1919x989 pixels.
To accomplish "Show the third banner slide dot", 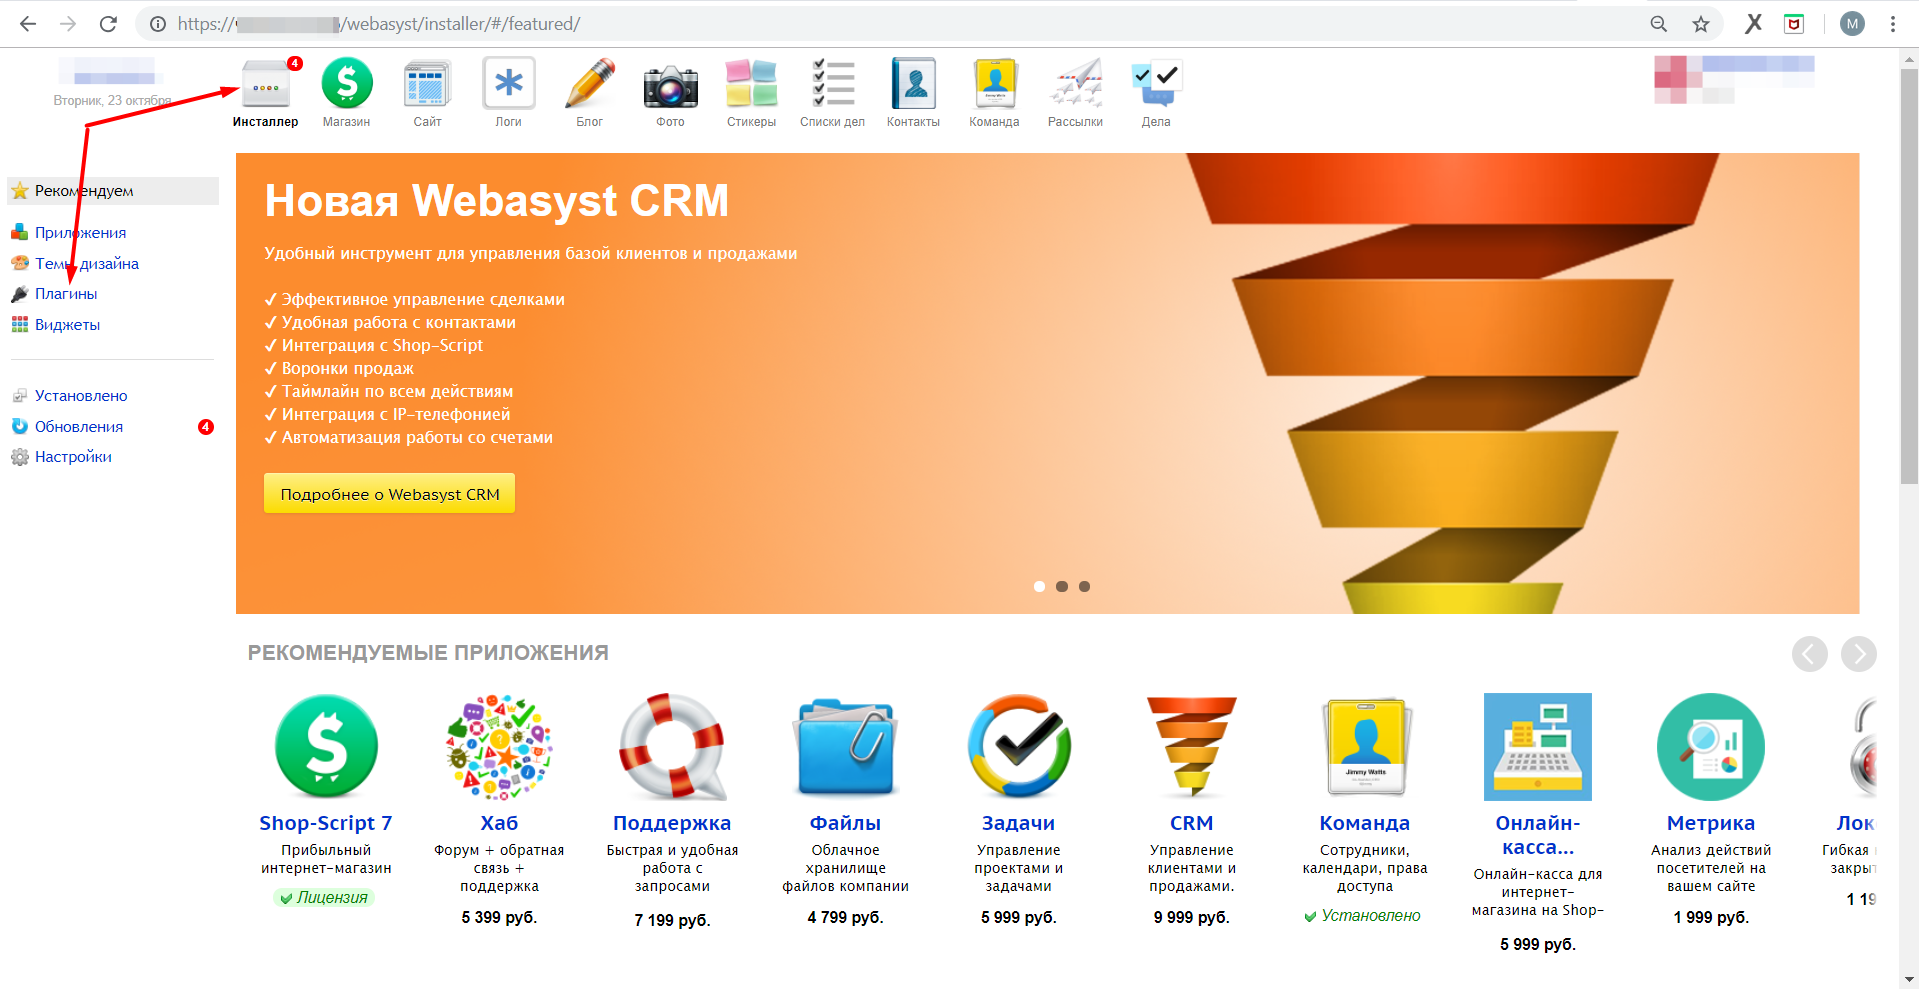I will (x=1084, y=587).
